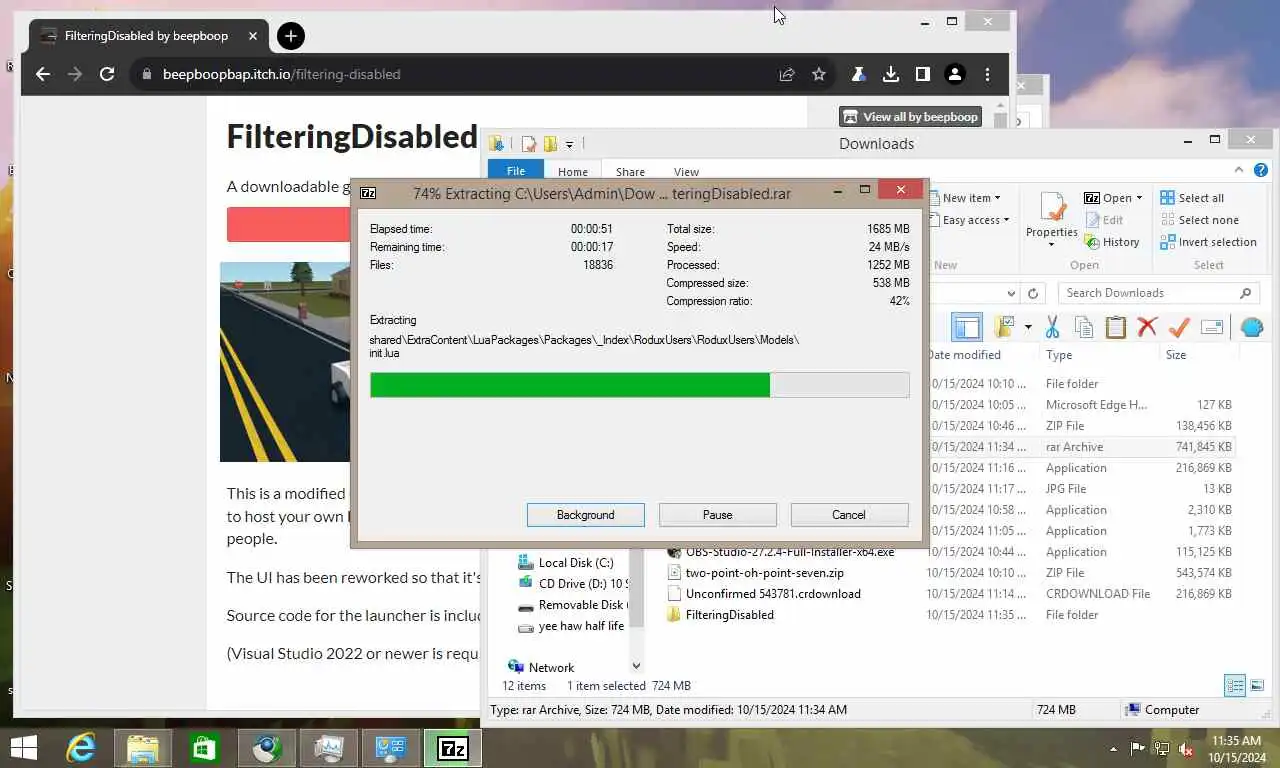Select two-point-oh-point-seven.zip file
The height and width of the screenshot is (768, 1280).
(x=764, y=573)
